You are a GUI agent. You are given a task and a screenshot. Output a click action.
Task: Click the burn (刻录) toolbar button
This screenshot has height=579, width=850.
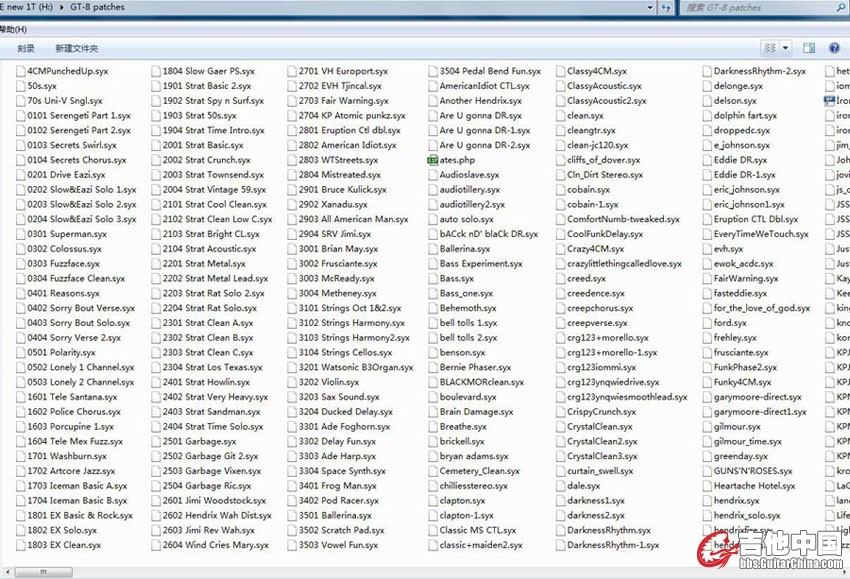coord(26,48)
